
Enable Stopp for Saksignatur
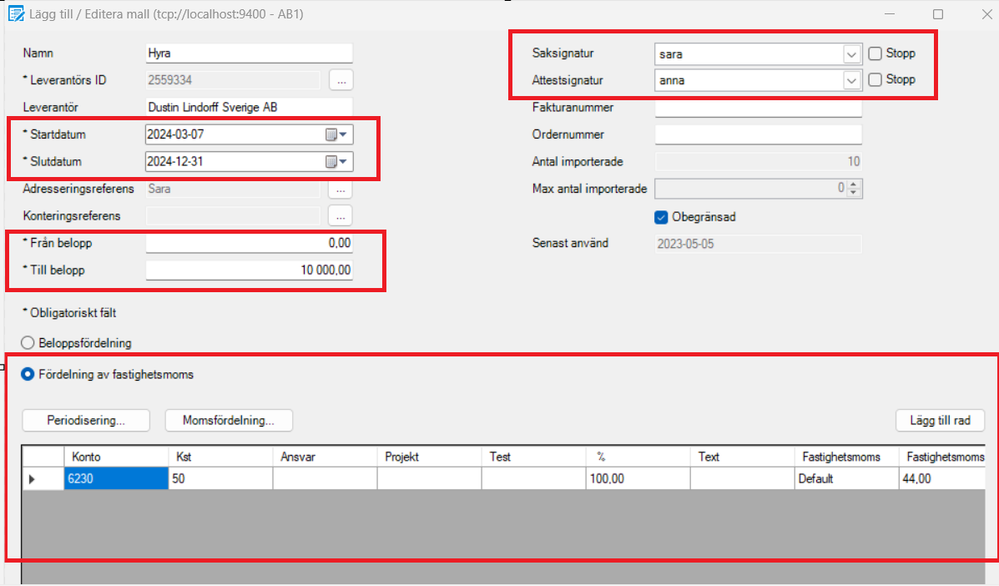[875, 54]
